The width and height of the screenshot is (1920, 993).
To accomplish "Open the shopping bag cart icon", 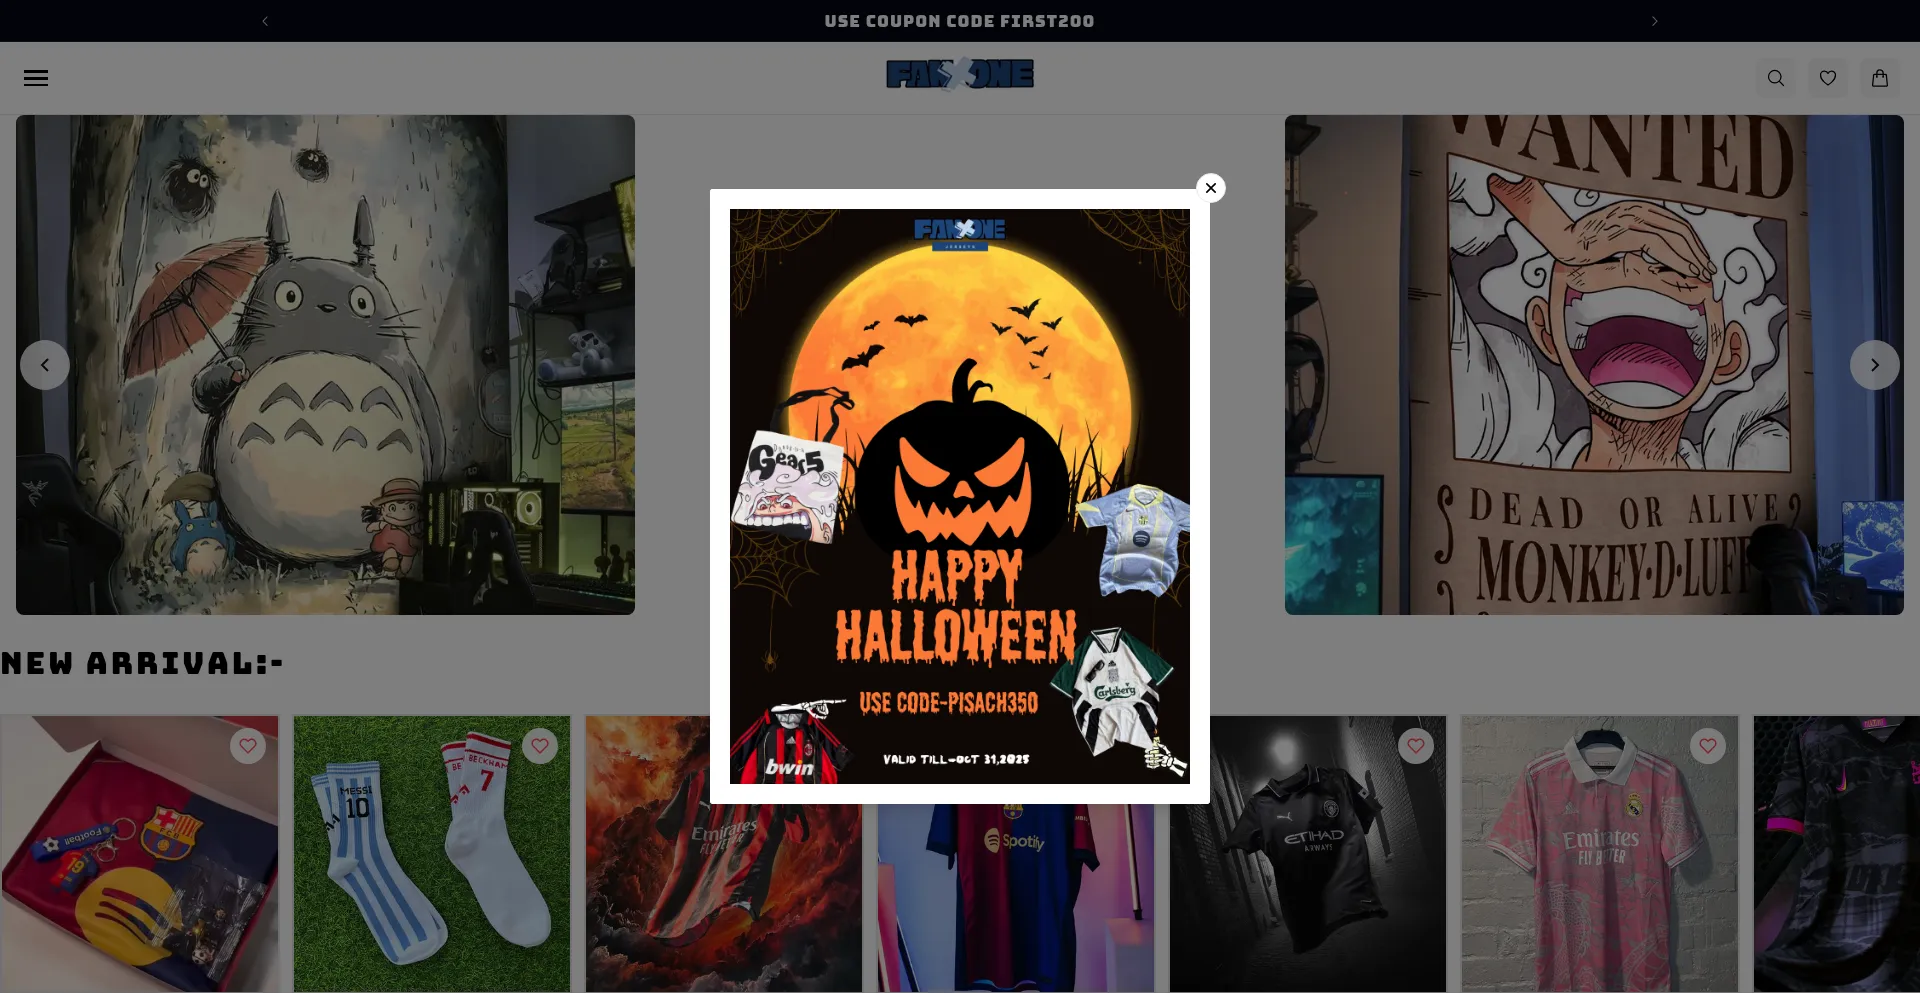I will click(x=1880, y=78).
